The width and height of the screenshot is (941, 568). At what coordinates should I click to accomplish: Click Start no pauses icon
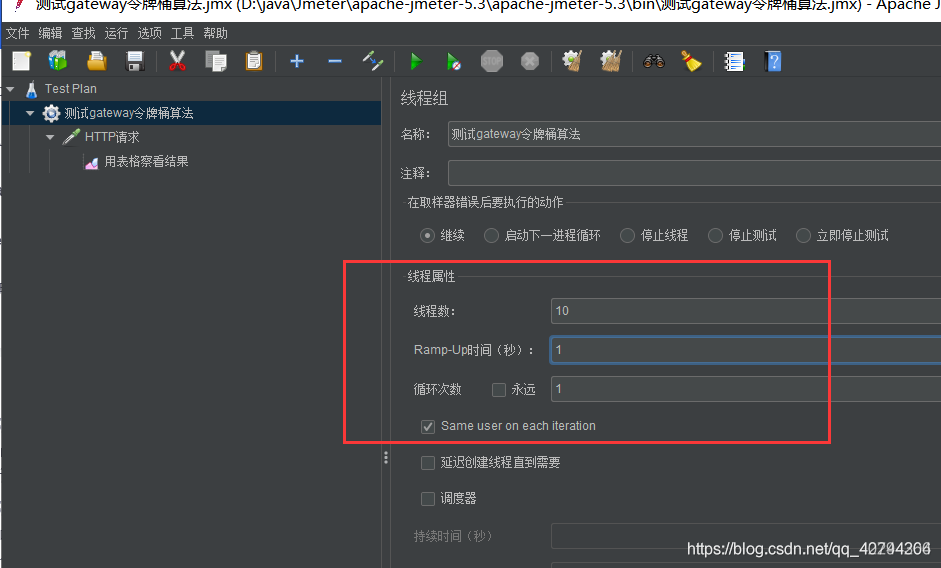454,61
